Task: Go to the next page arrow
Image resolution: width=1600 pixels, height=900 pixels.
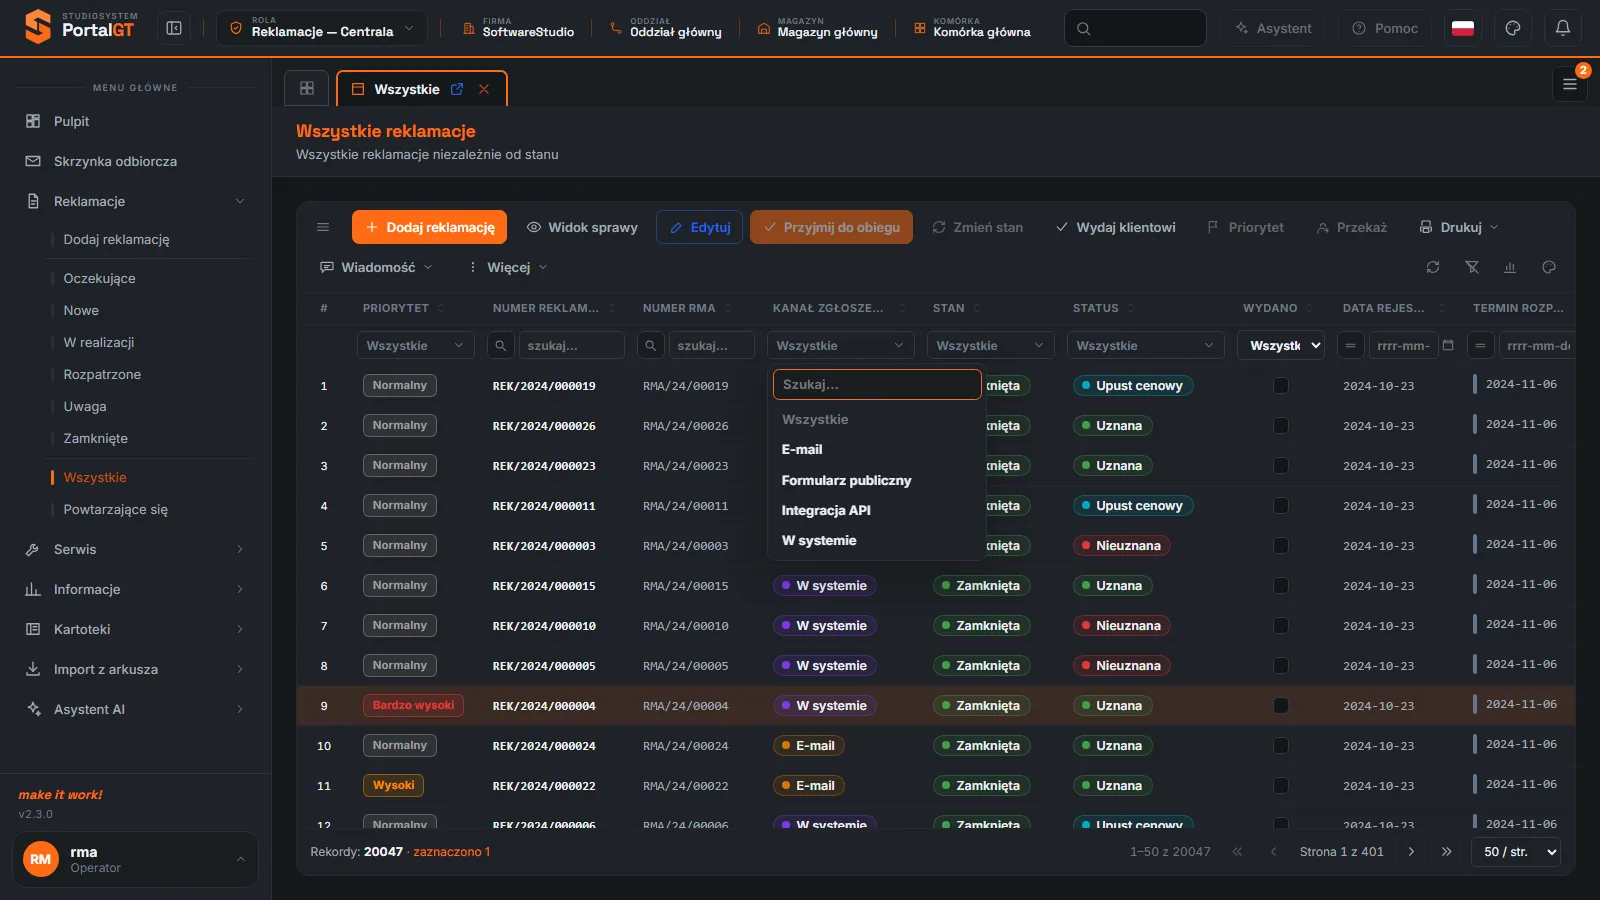Action: pos(1411,851)
